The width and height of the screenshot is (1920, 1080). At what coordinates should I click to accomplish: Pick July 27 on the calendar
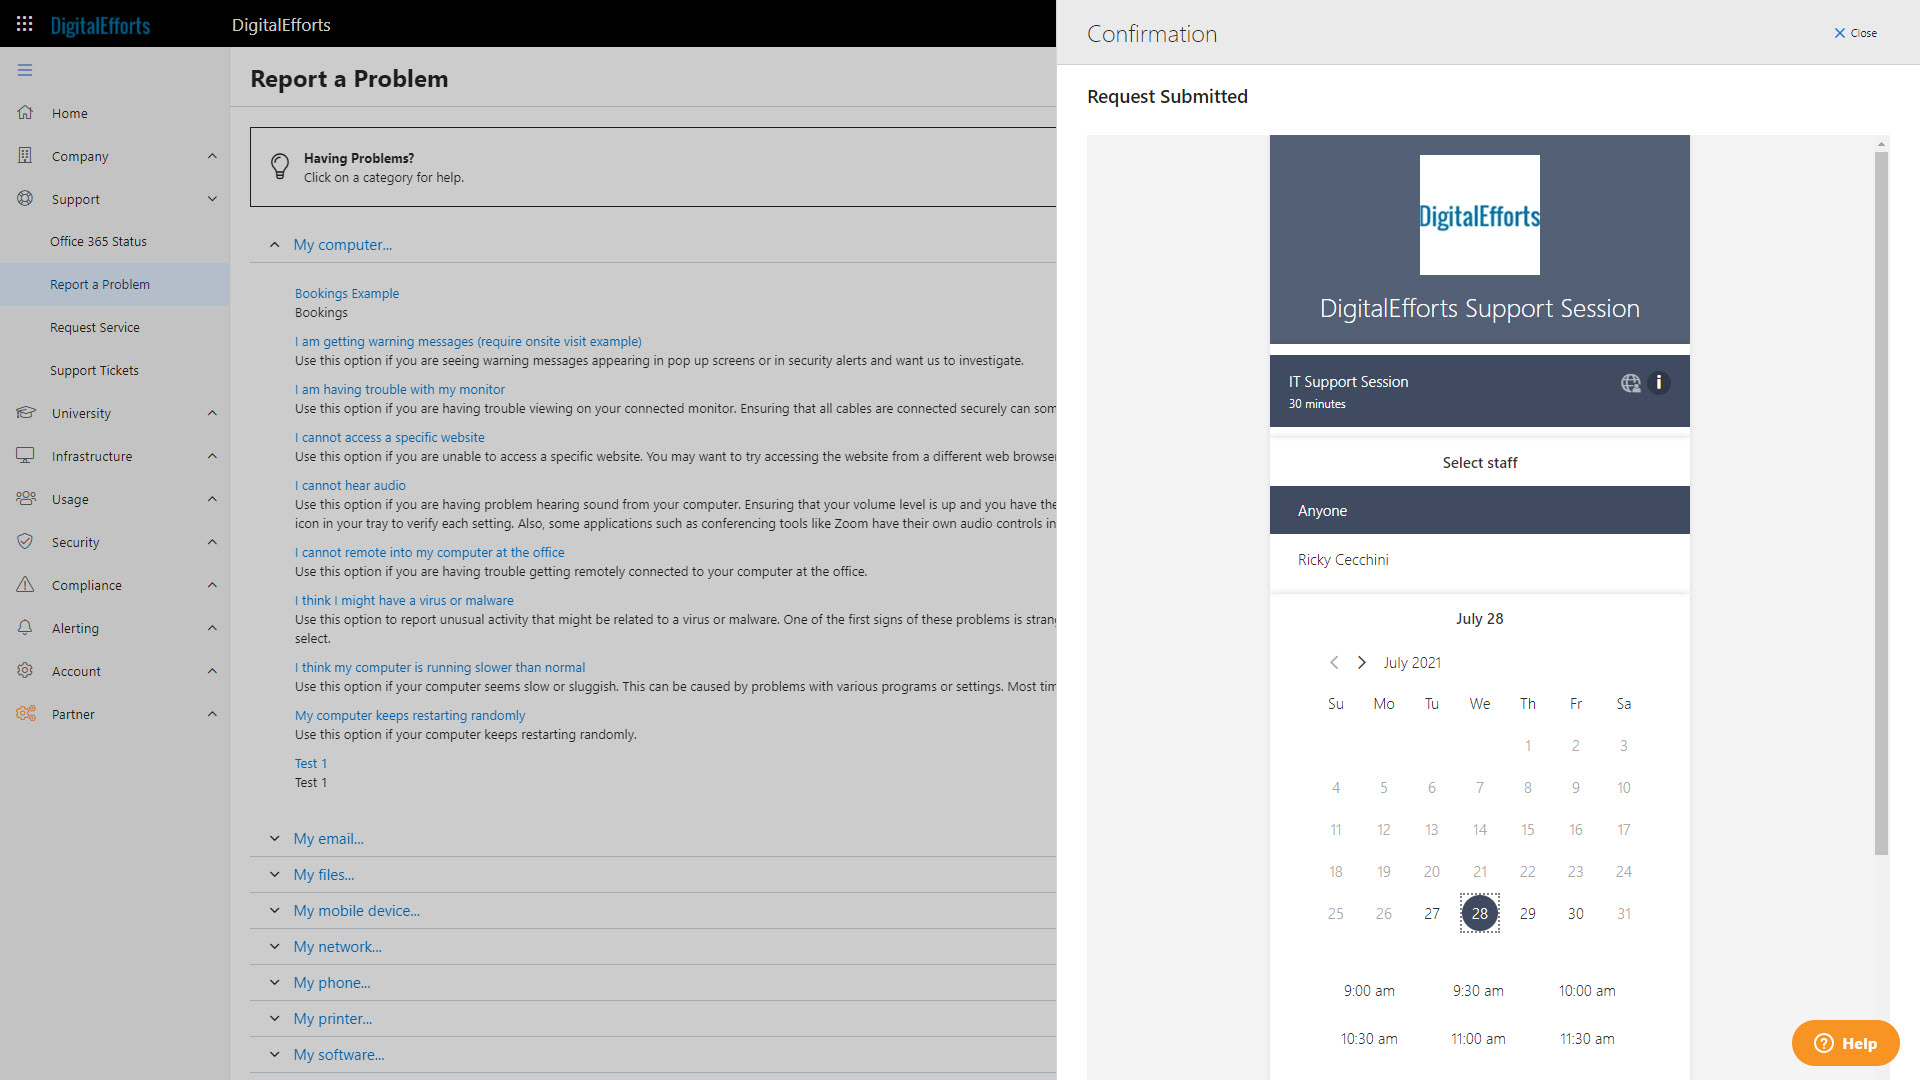[1432, 913]
